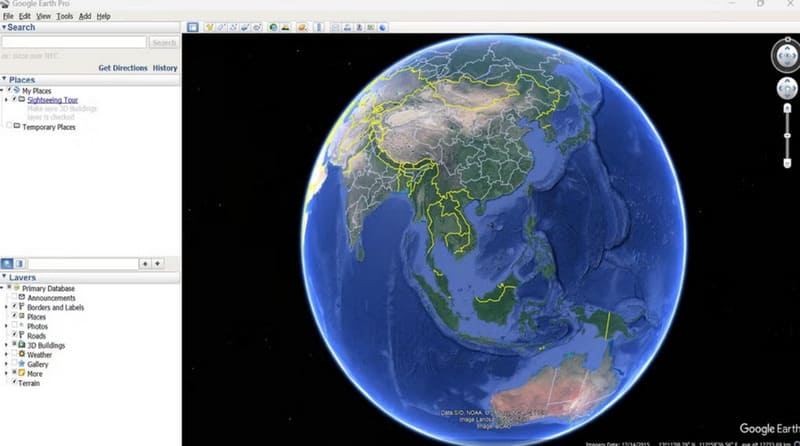The image size is (800, 446).
Task: Open the Tools menu
Action: 64,17
